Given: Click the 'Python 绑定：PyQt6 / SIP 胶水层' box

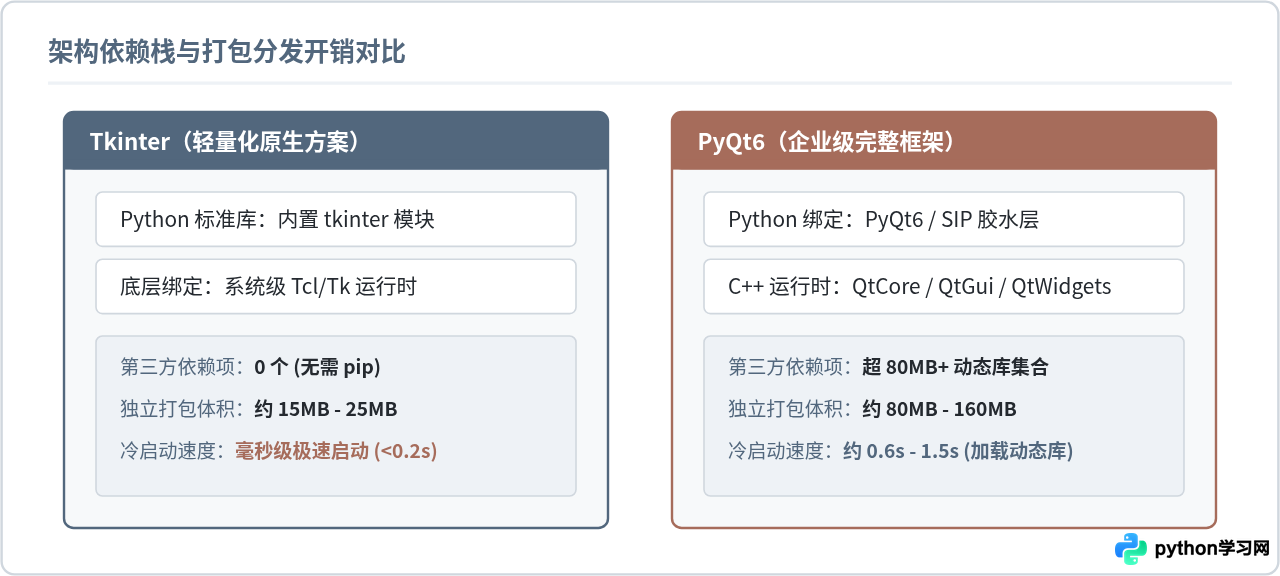Looking at the screenshot, I should 944,219.
